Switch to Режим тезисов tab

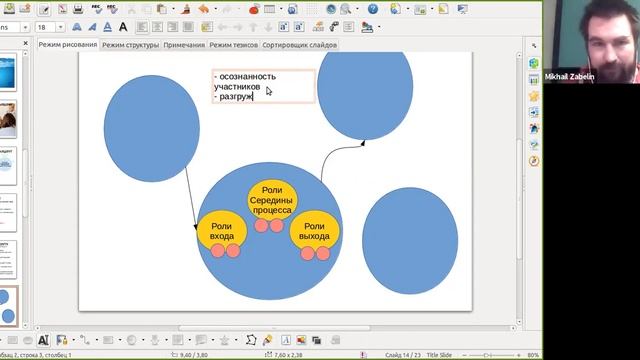(x=233, y=45)
